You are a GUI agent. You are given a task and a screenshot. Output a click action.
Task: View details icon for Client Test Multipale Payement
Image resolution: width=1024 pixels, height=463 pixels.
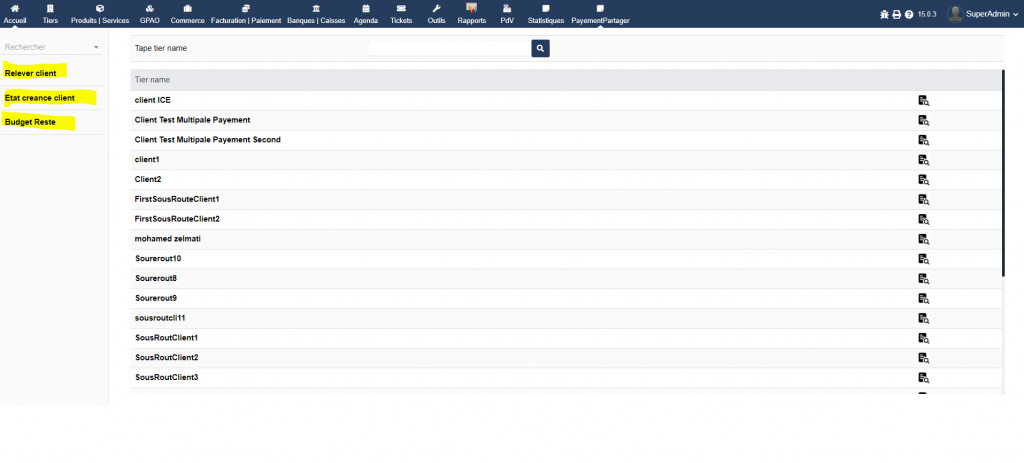[923, 120]
